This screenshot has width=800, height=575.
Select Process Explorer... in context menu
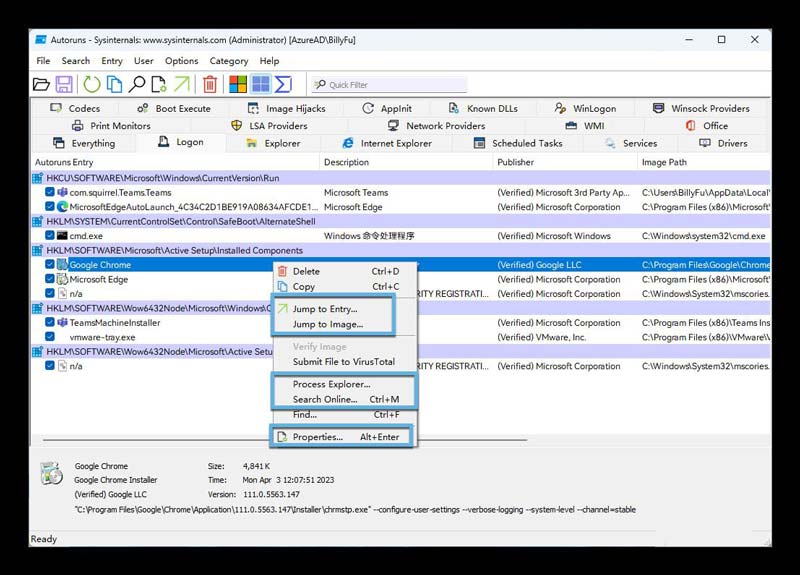[x=345, y=384]
